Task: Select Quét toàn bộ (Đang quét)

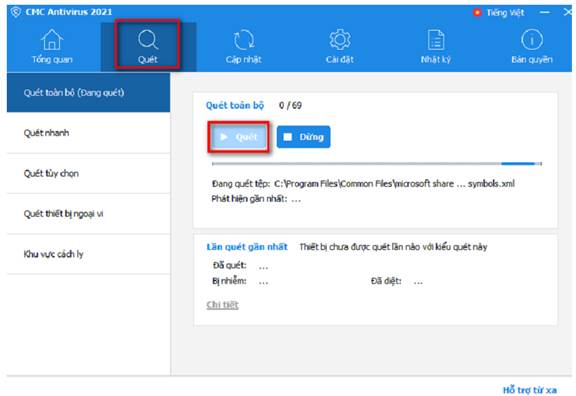Action: (x=88, y=92)
